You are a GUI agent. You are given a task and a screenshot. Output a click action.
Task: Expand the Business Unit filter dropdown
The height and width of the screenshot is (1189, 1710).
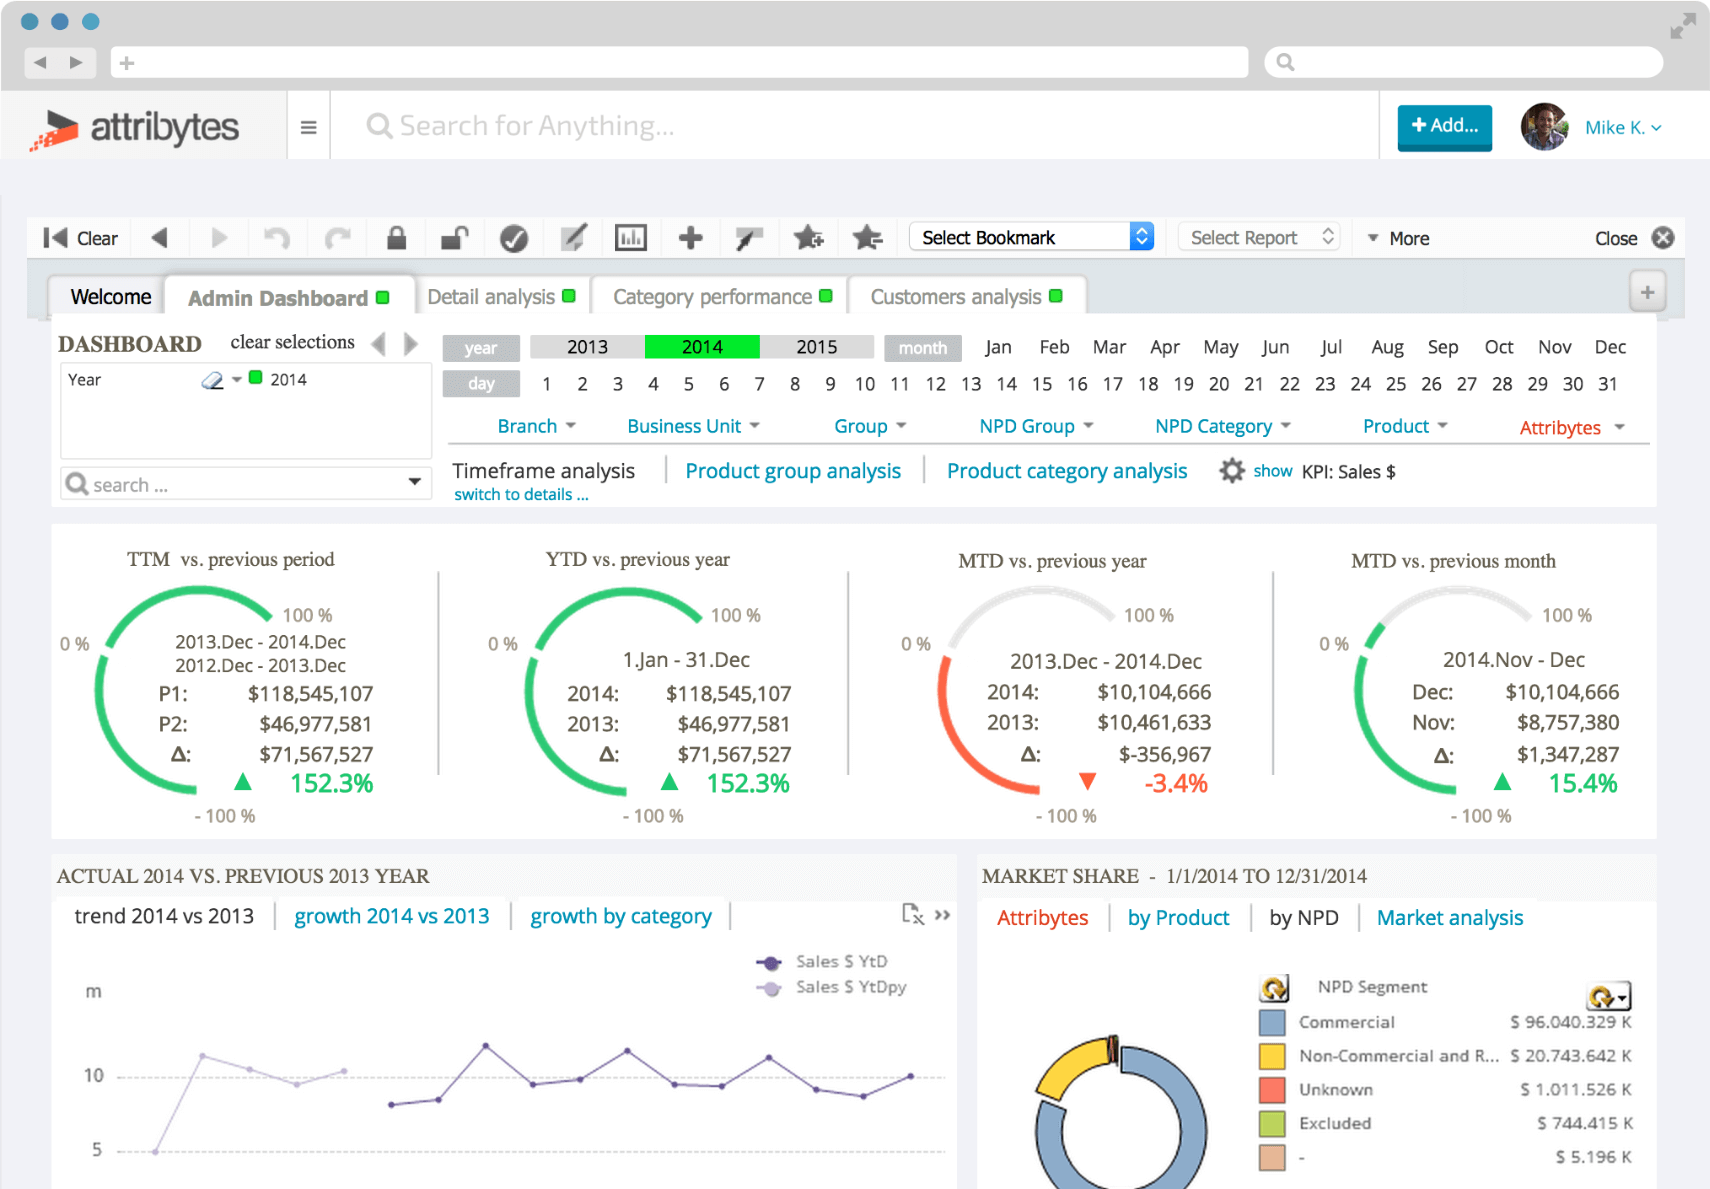[694, 426]
